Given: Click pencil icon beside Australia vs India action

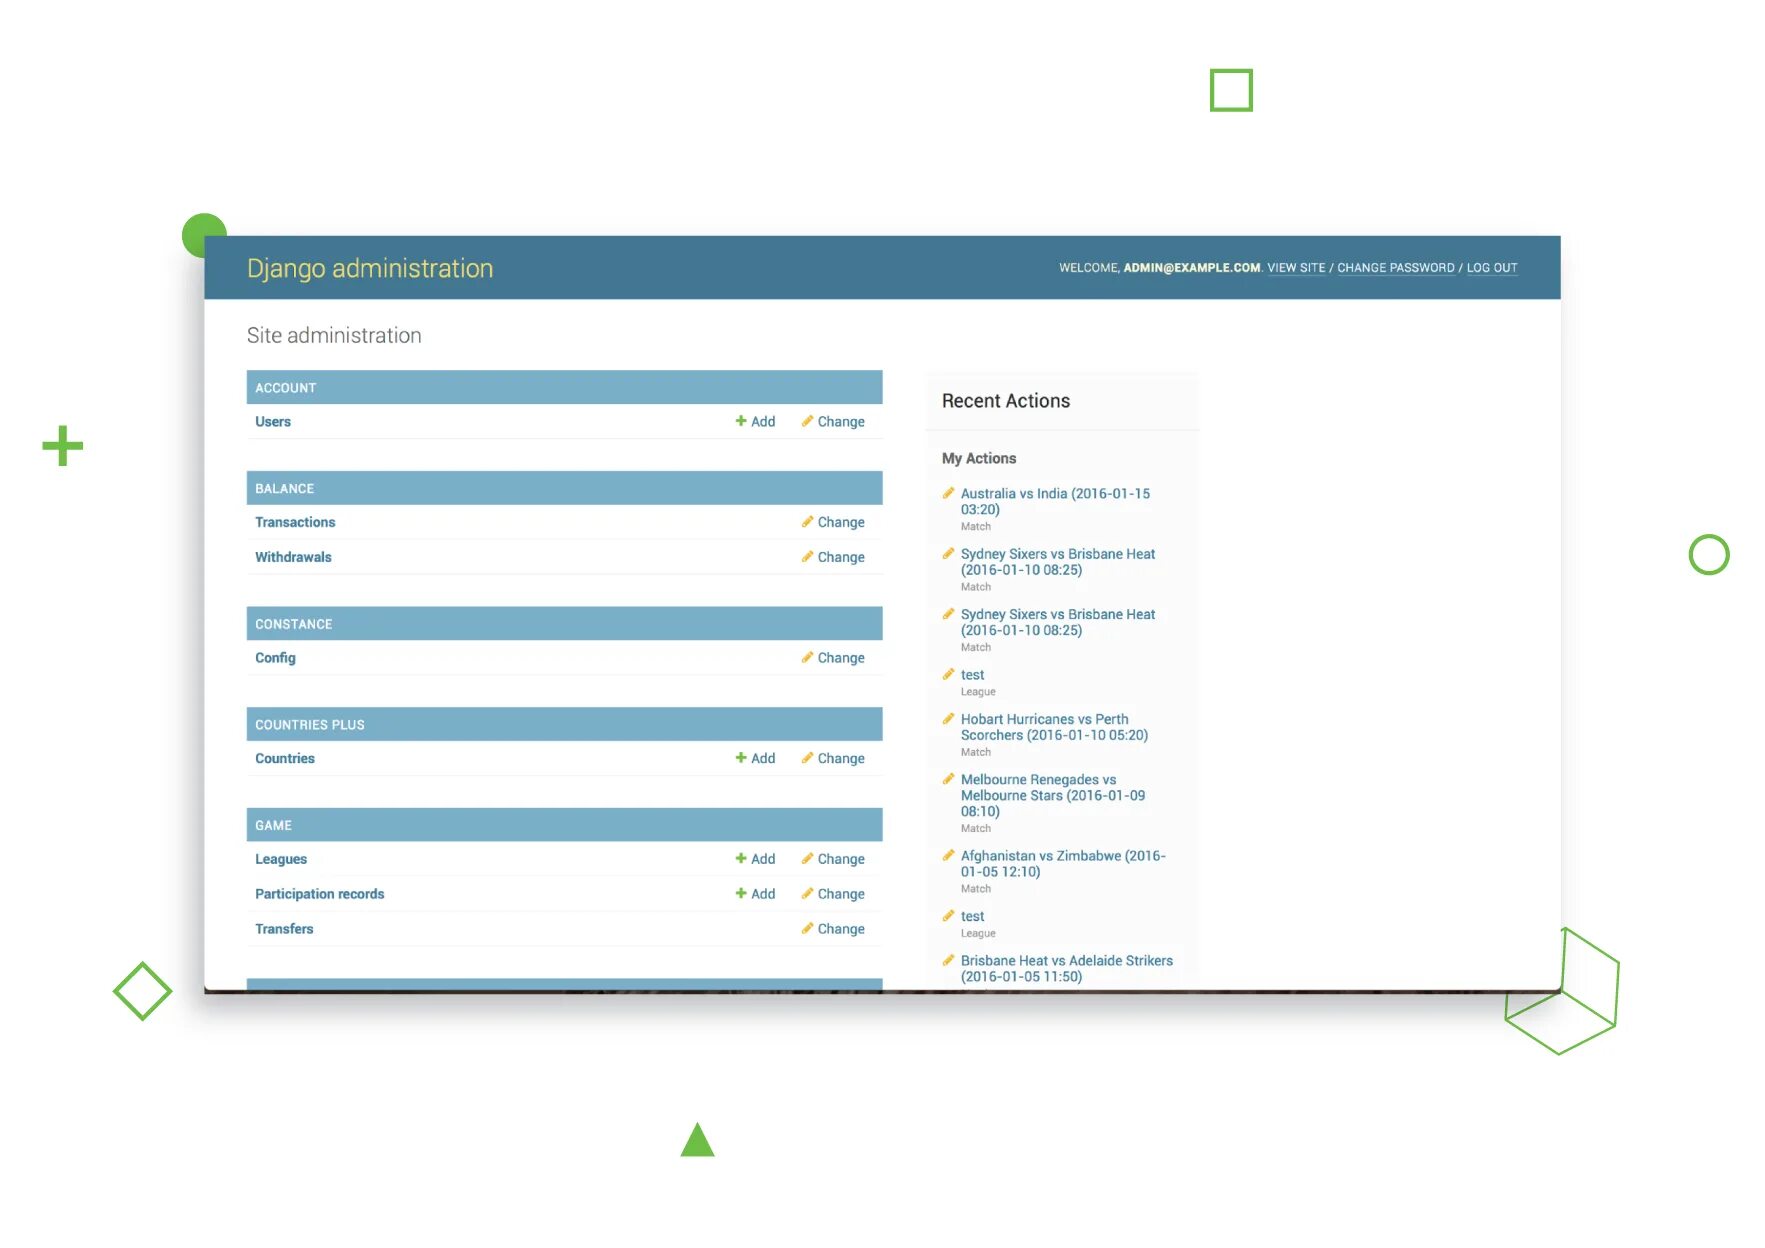Looking at the screenshot, I should [948, 492].
